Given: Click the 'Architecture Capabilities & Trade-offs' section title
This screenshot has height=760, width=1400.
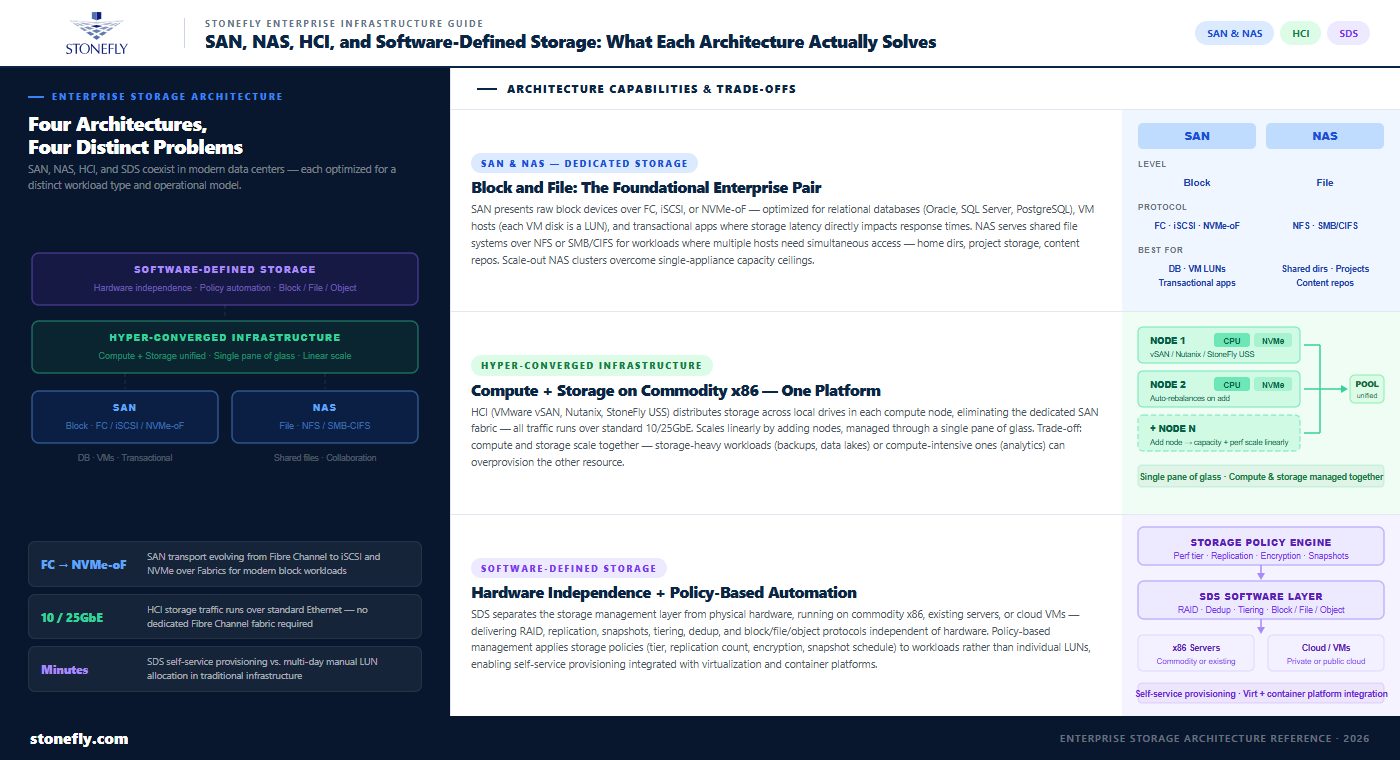Looking at the screenshot, I should [x=651, y=89].
